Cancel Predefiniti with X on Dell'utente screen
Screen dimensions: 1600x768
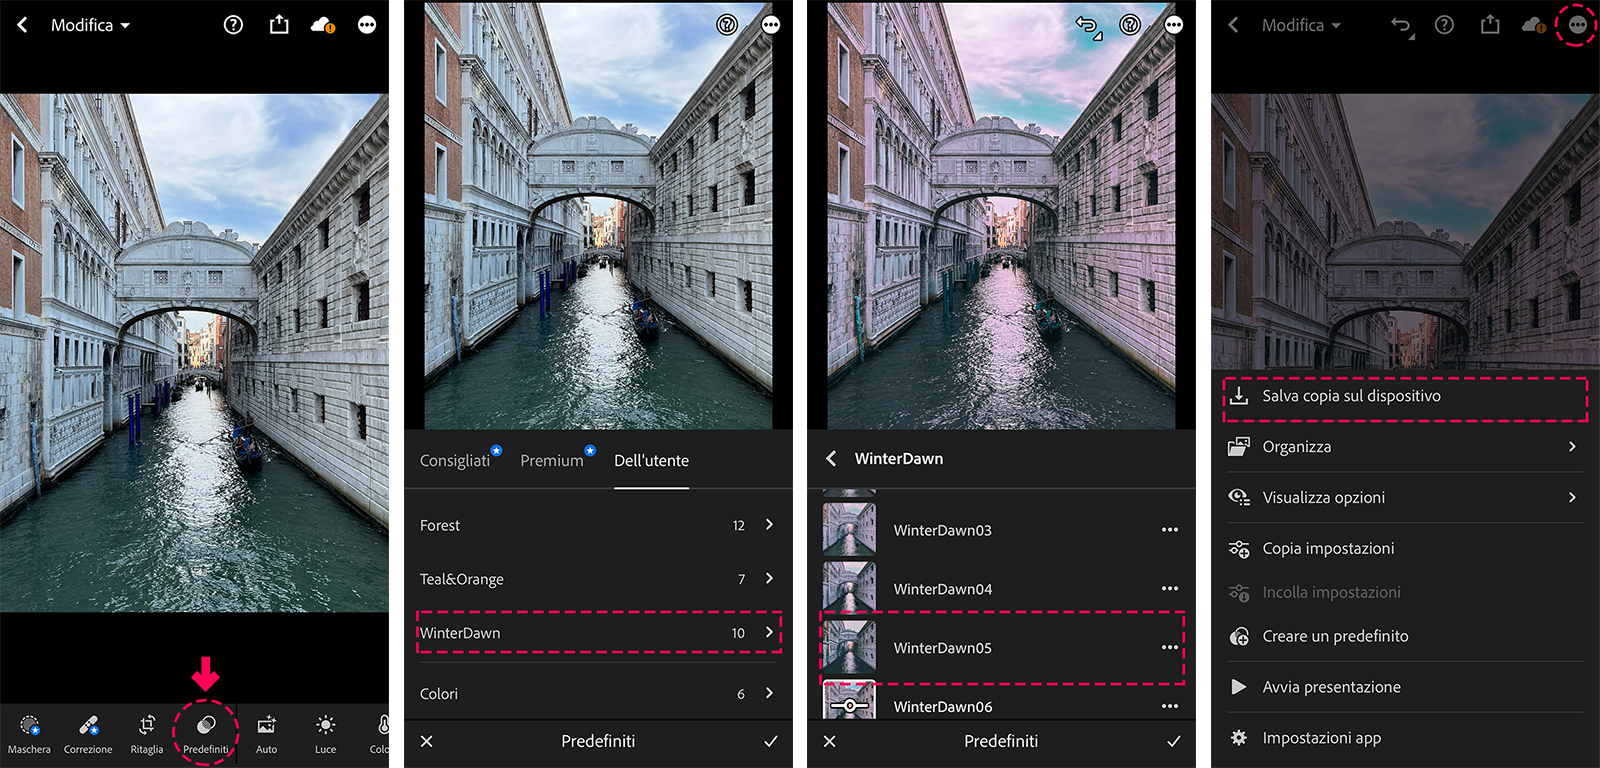(x=427, y=741)
